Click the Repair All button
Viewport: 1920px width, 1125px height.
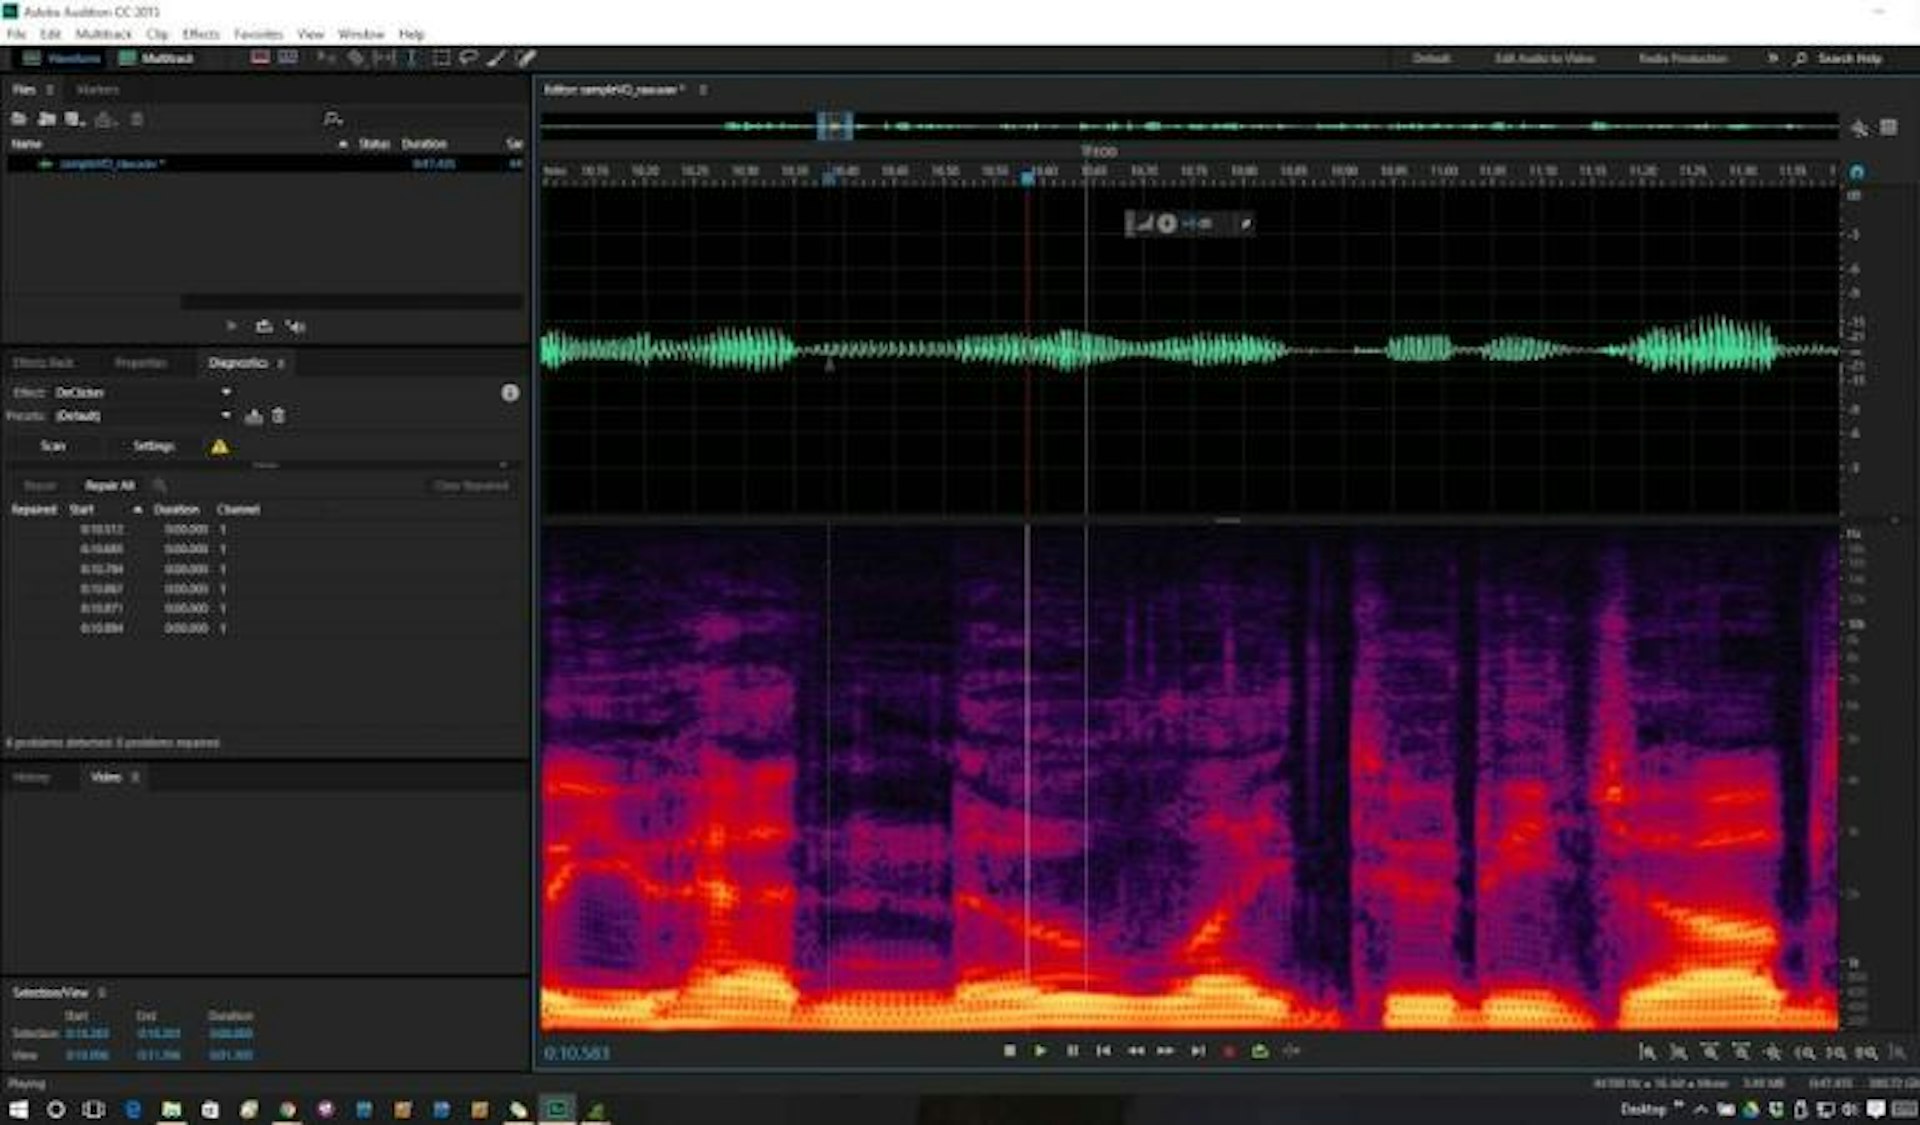point(109,486)
